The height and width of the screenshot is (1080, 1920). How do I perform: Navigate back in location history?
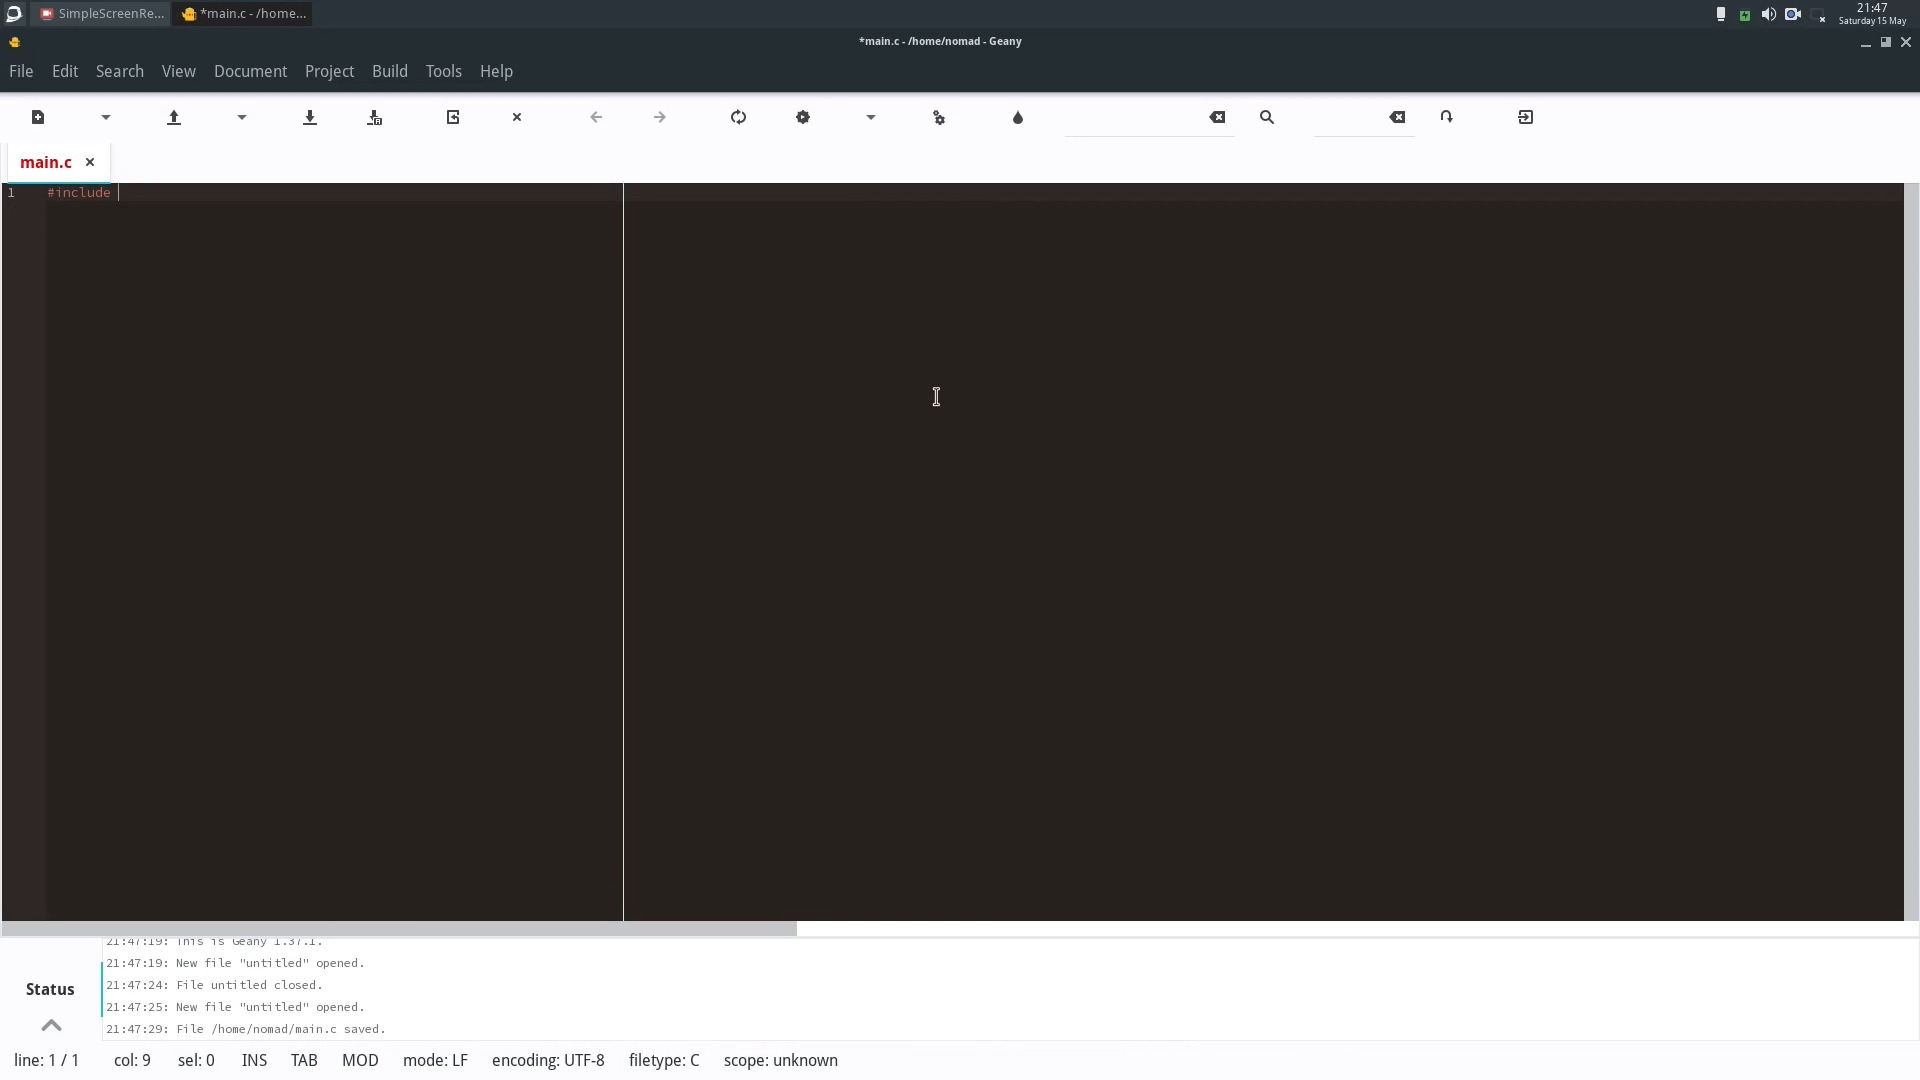[597, 117]
